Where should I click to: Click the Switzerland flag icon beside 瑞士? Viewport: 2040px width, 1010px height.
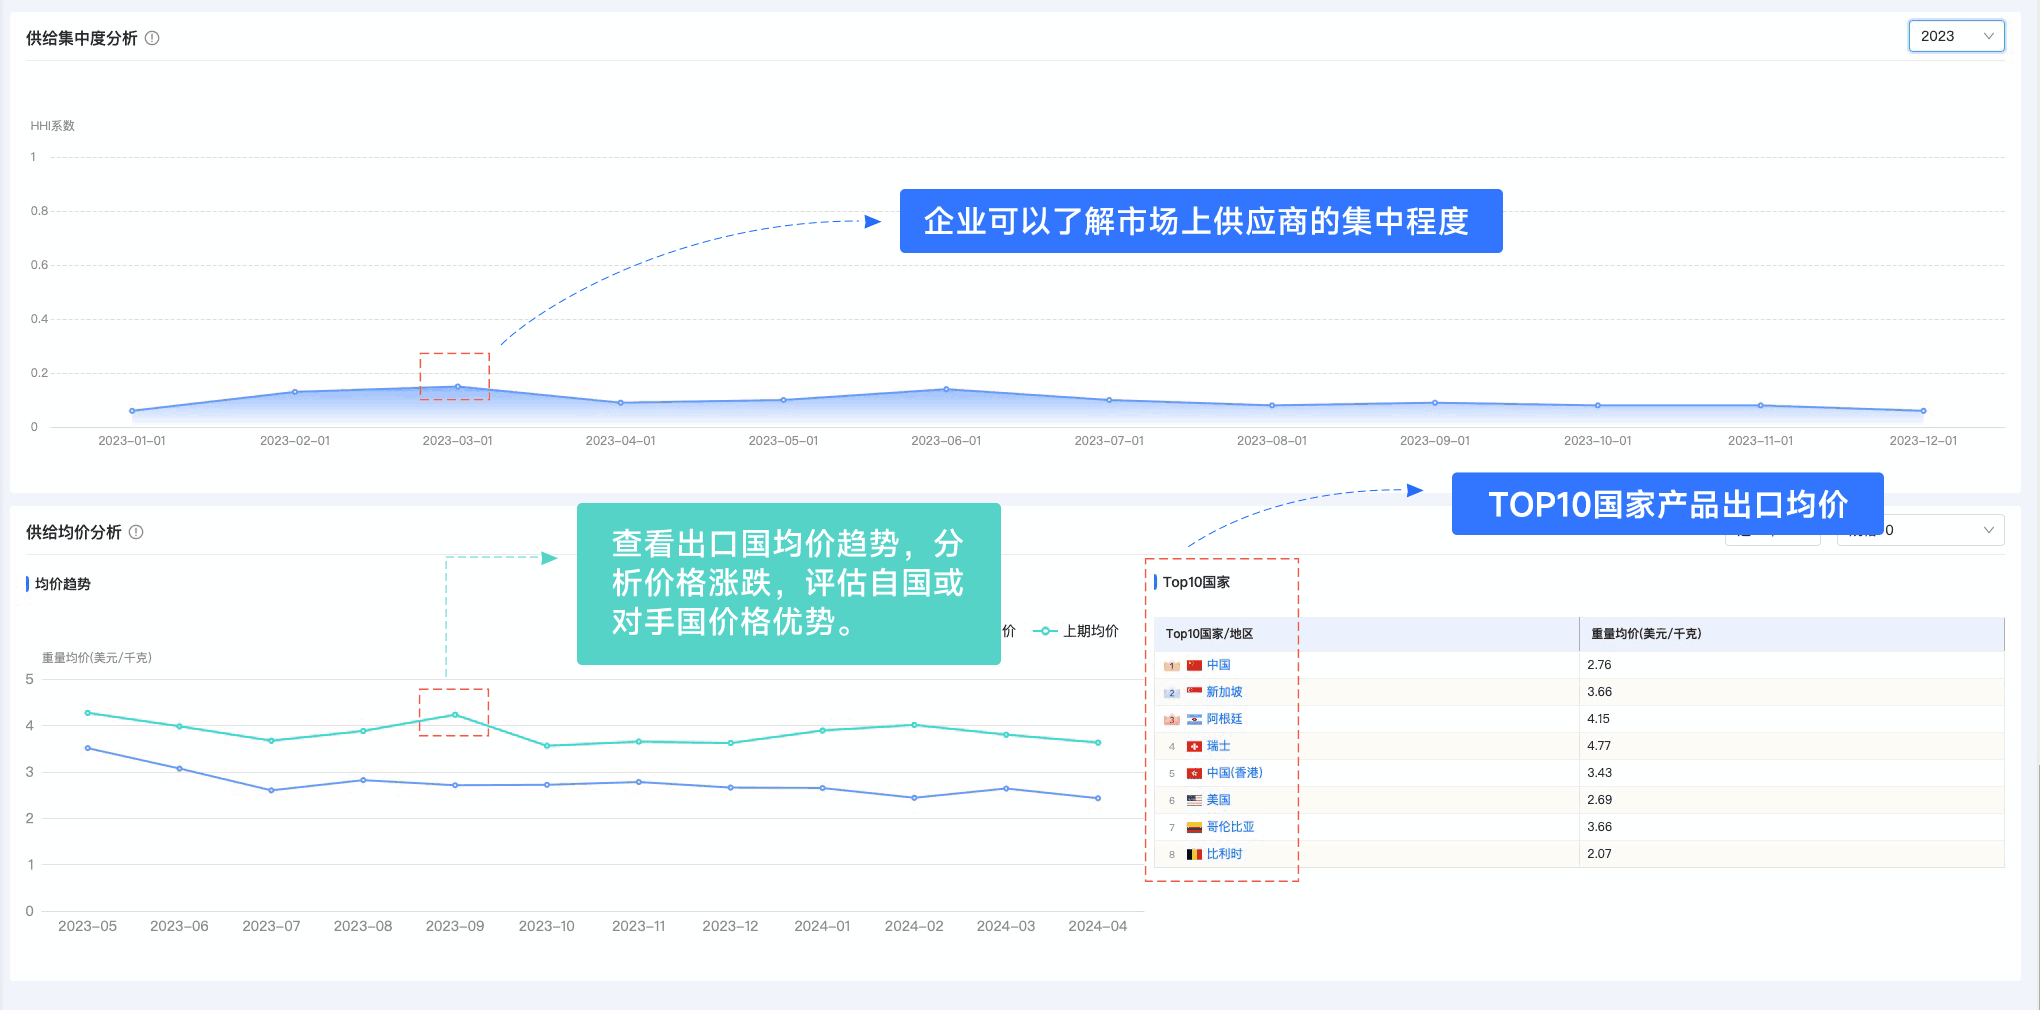1195,745
